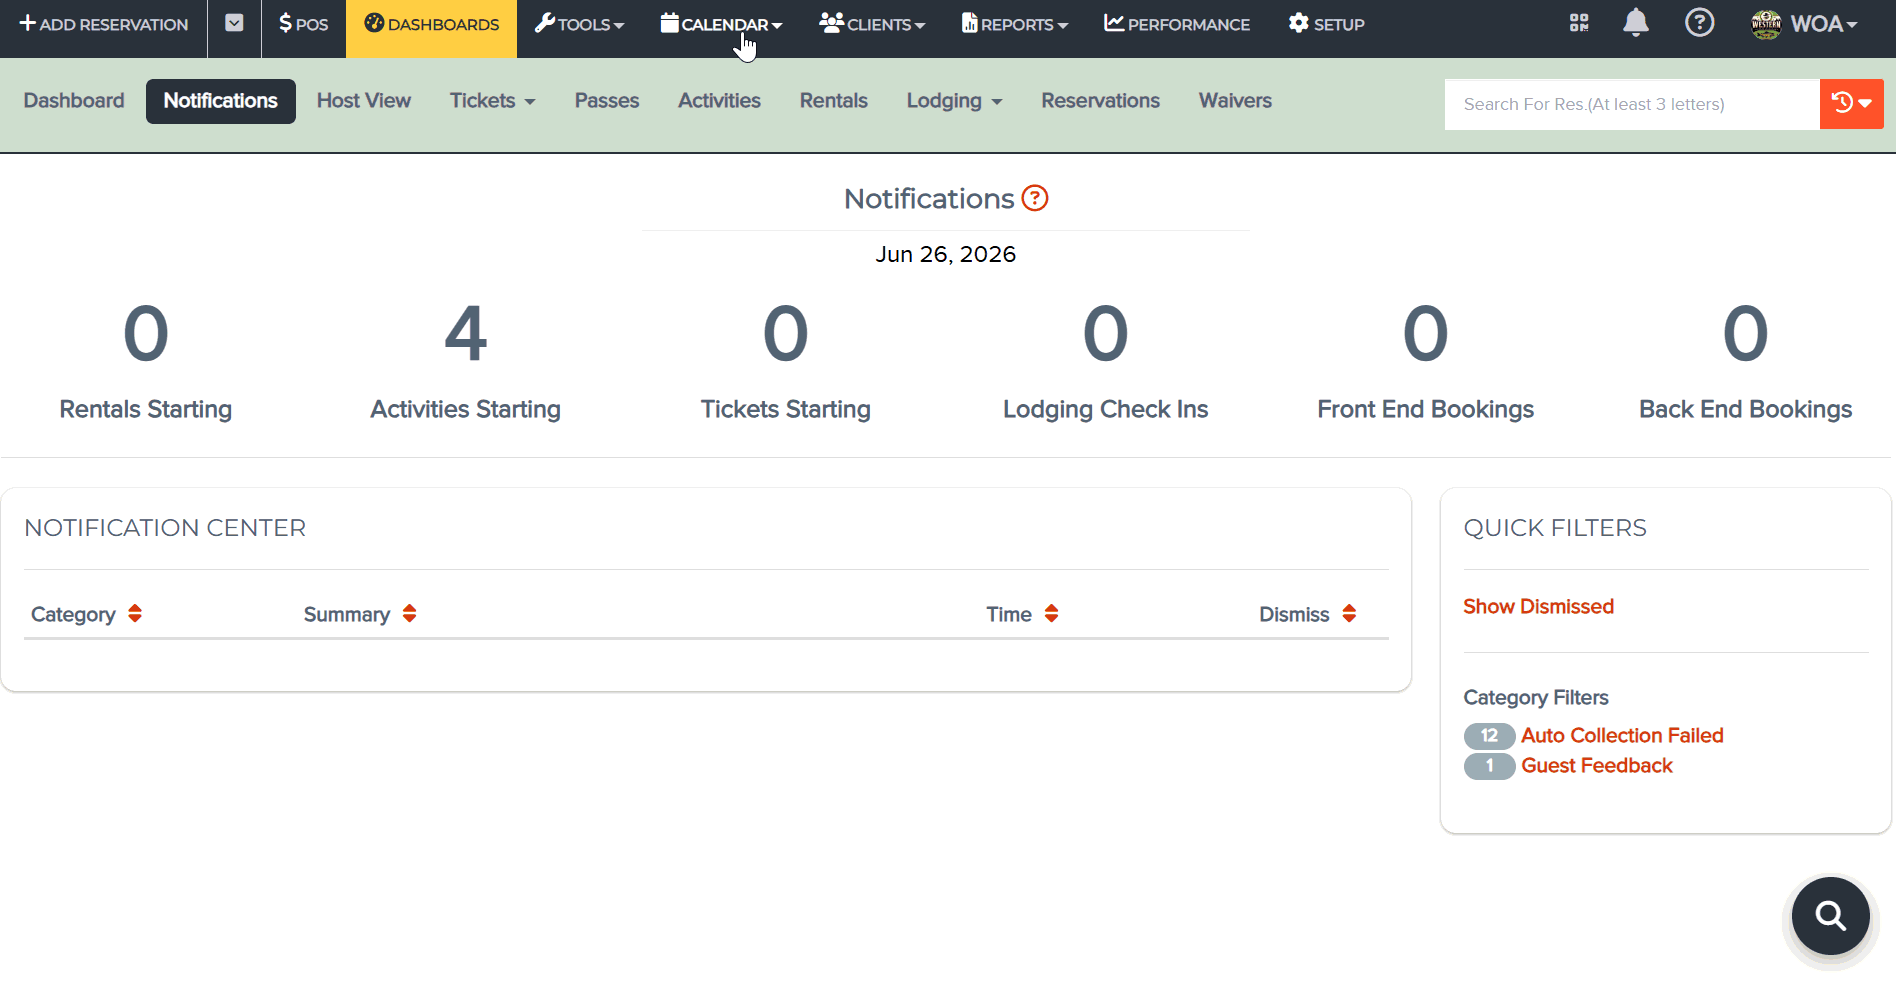Image resolution: width=1896 pixels, height=984 pixels.
Task: Click the 1 badge for Guest Feedback
Action: 1490,766
